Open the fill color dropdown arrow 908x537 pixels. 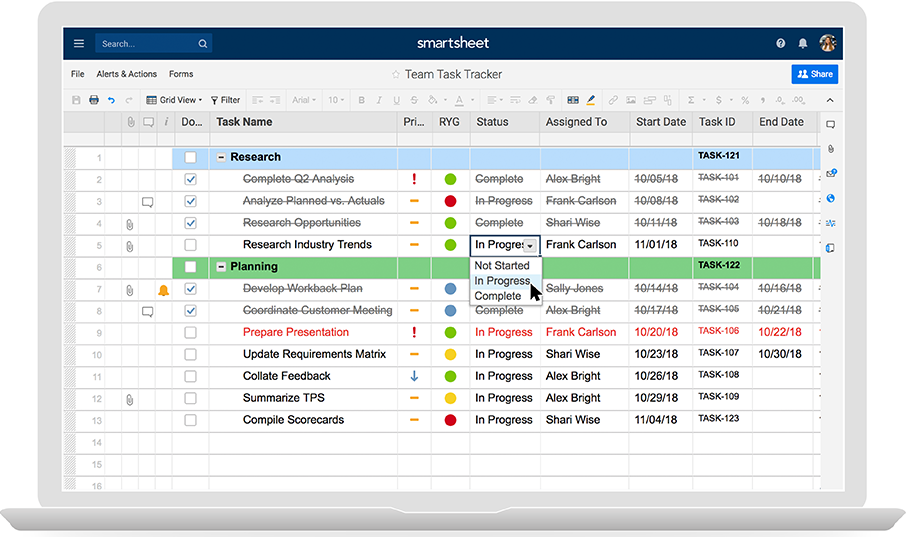coord(445,100)
